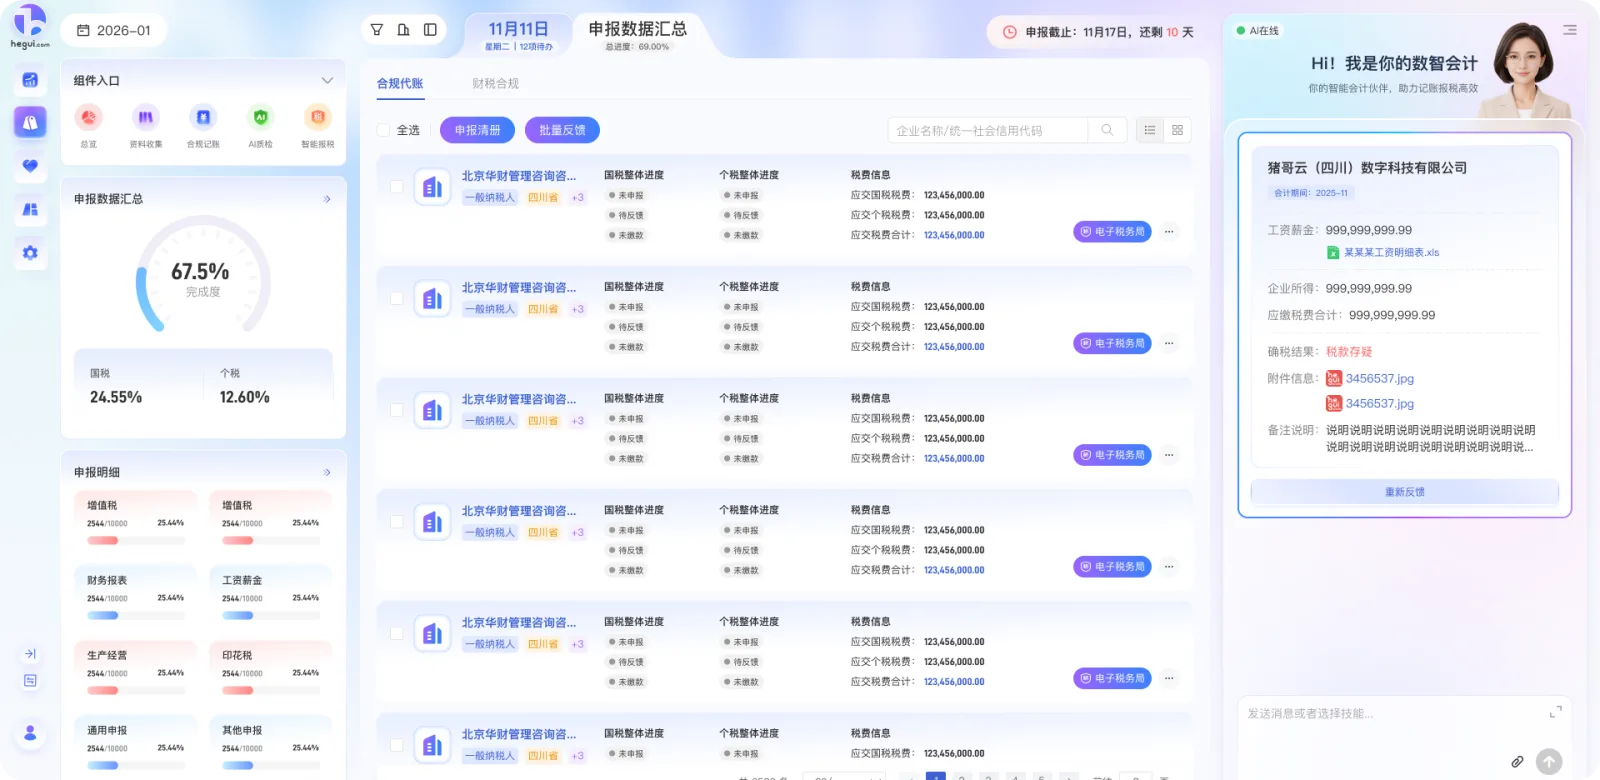The width and height of the screenshot is (1600, 780).
Task: Open more options for the first company row
Action: pyautogui.click(x=1169, y=232)
